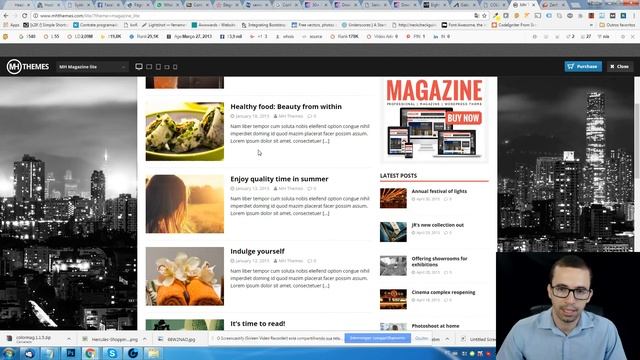Click the 'Age Março 27, 2013' SEO entry
The width and height of the screenshot is (640, 360).
pos(189,36)
